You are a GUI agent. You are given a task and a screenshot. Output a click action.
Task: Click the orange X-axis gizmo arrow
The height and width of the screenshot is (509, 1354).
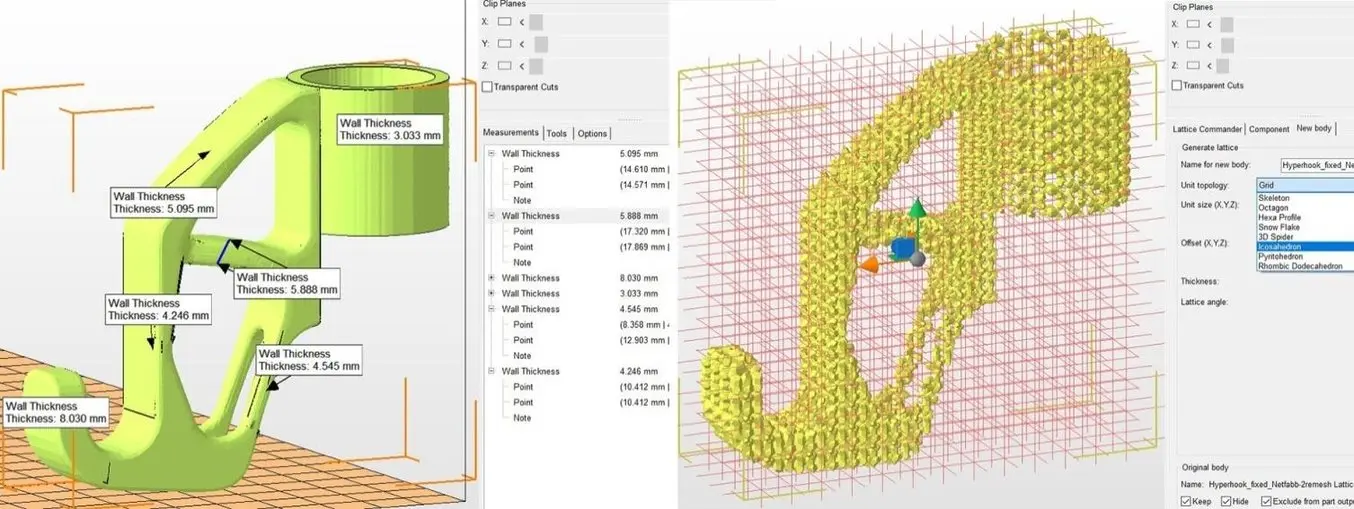coord(869,263)
